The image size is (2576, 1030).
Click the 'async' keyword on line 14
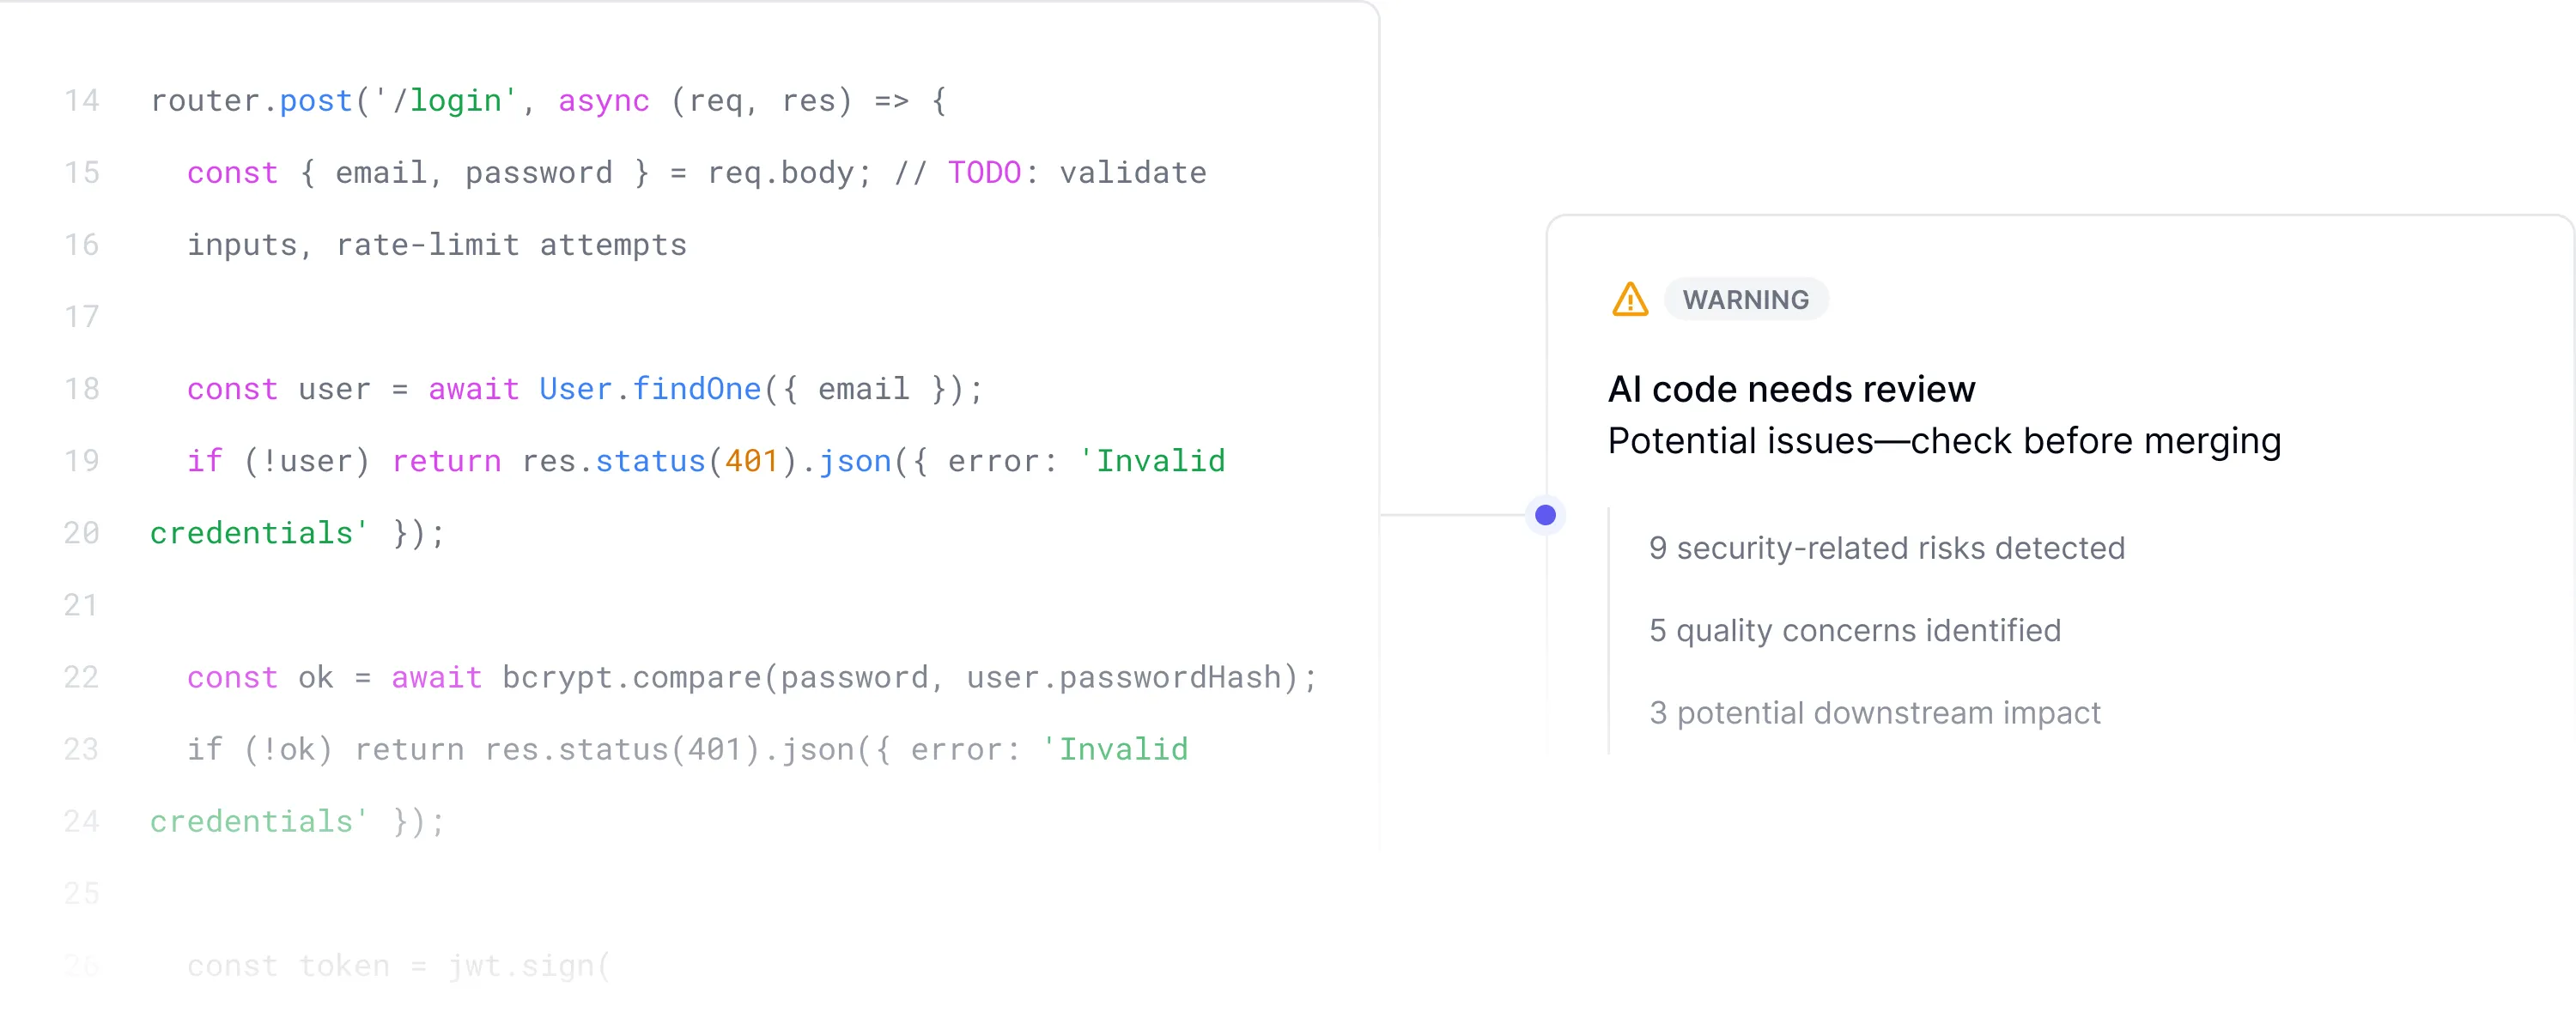point(603,101)
